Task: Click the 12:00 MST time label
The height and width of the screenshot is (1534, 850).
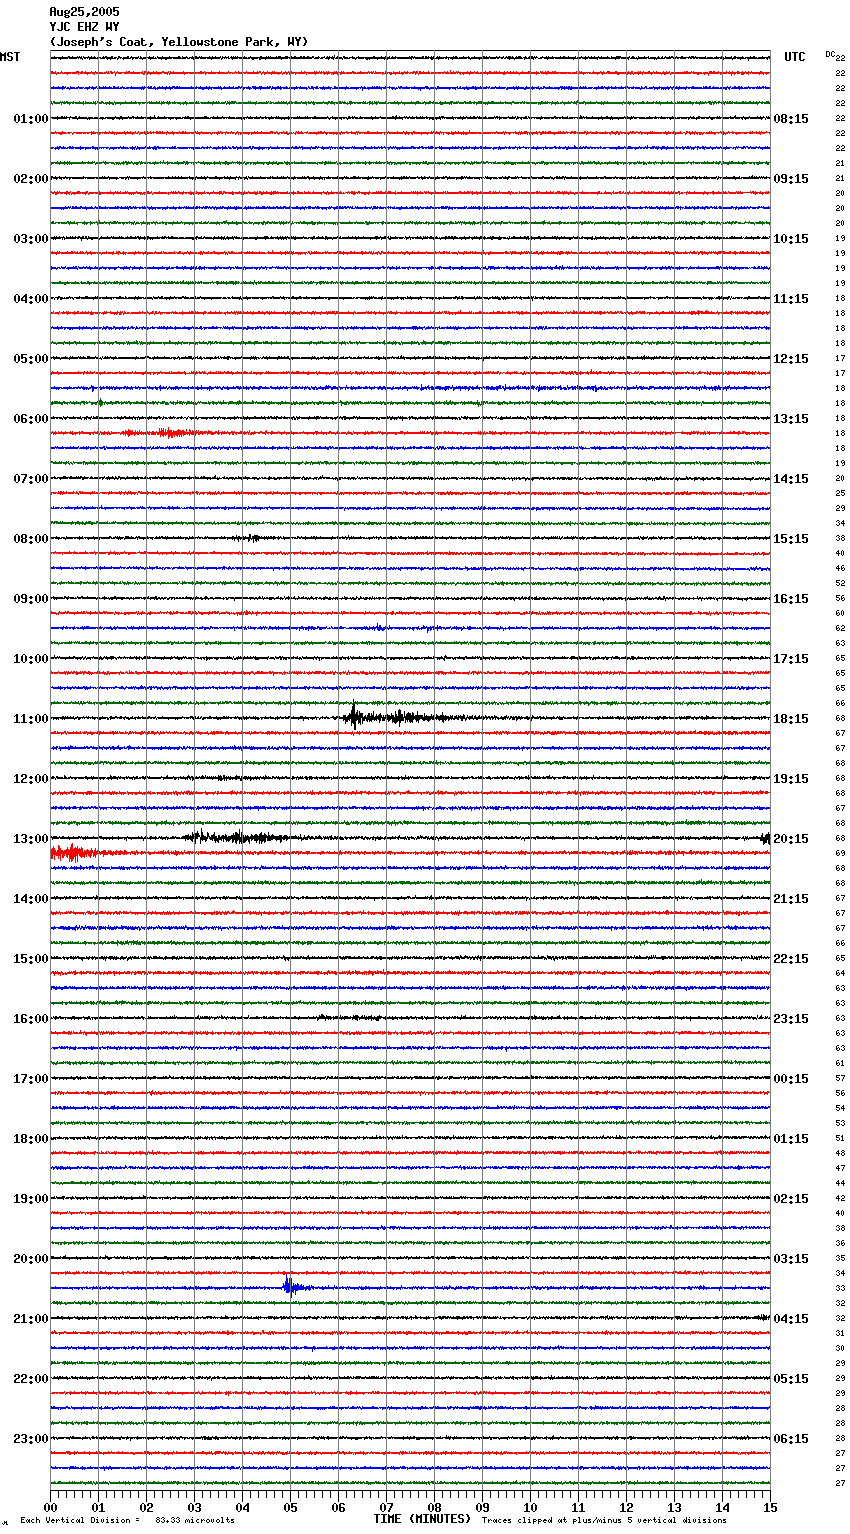Action: (31, 779)
